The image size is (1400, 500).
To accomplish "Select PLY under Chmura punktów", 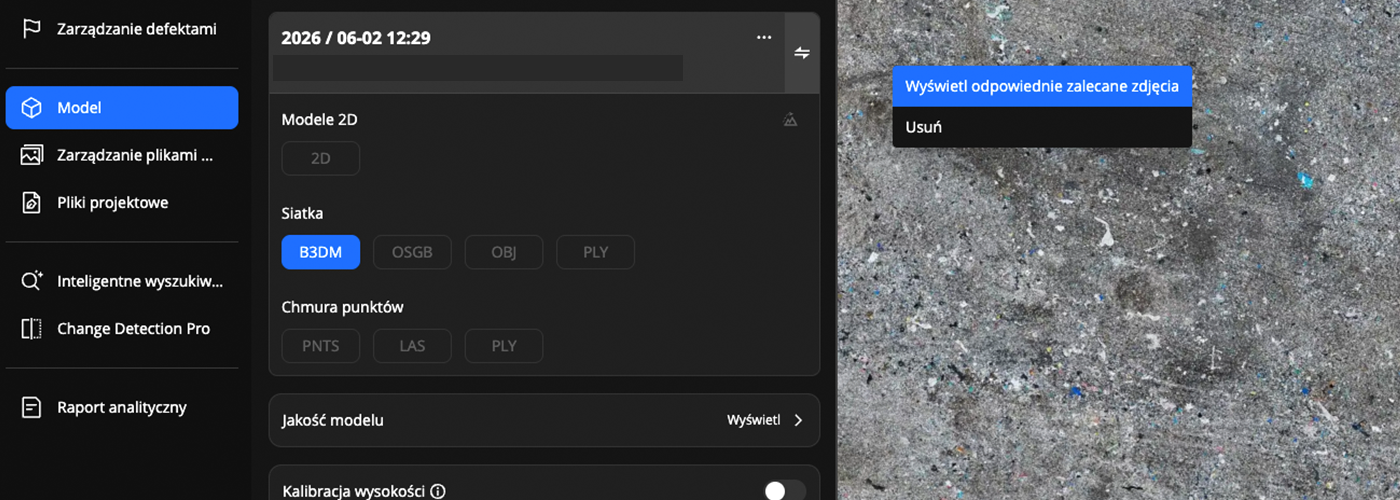I will tap(504, 346).
